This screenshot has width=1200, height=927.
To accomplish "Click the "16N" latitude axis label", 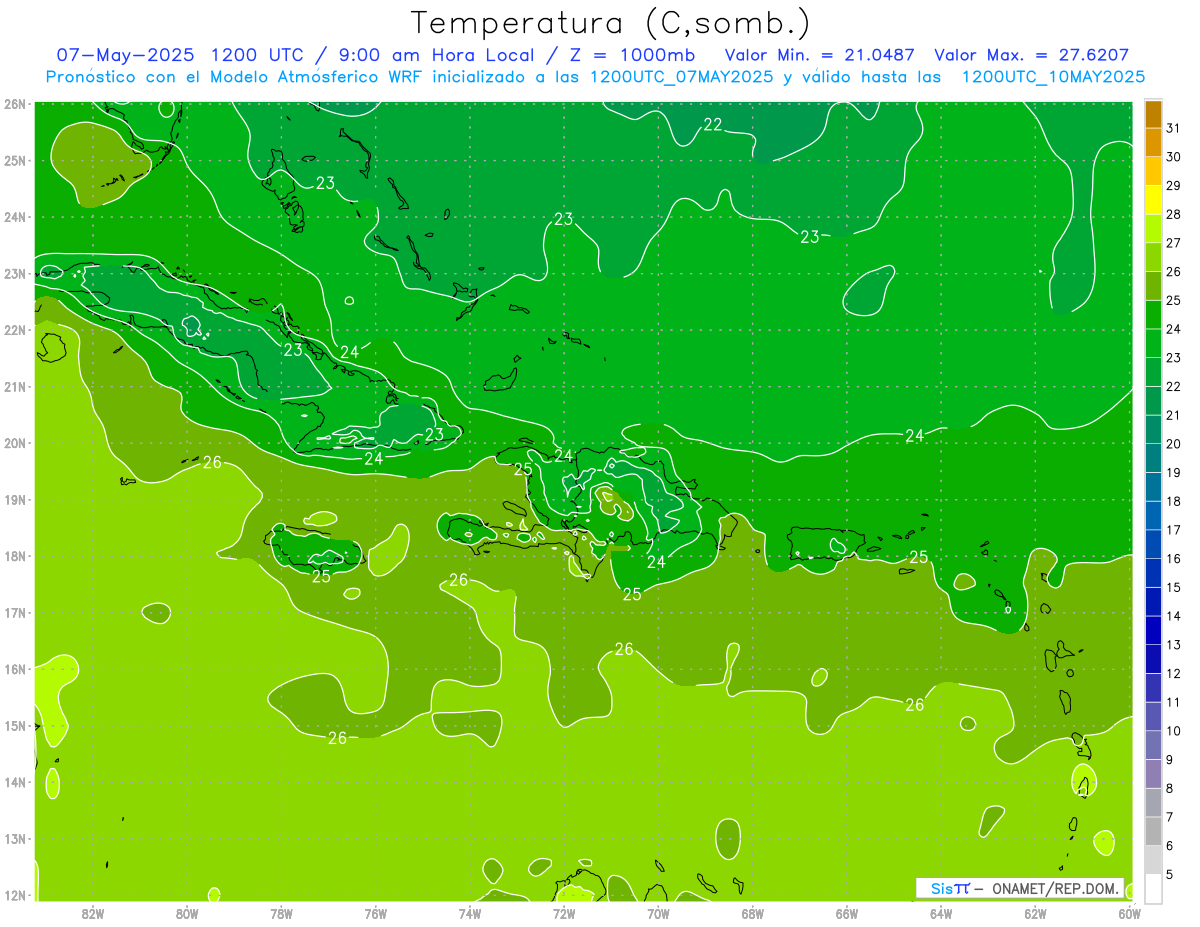I will point(14,669).
